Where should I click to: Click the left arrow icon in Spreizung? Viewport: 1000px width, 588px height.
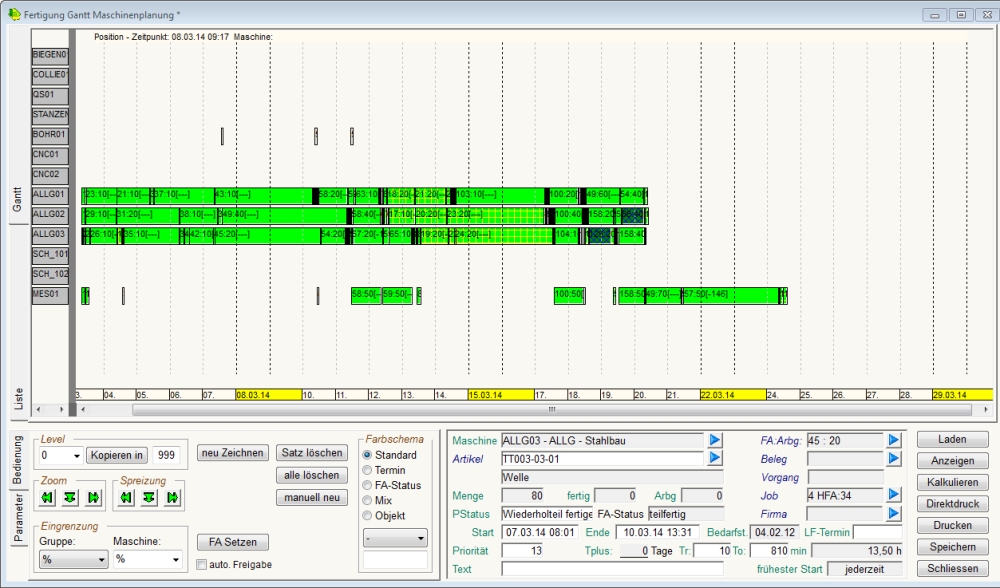coord(127,497)
